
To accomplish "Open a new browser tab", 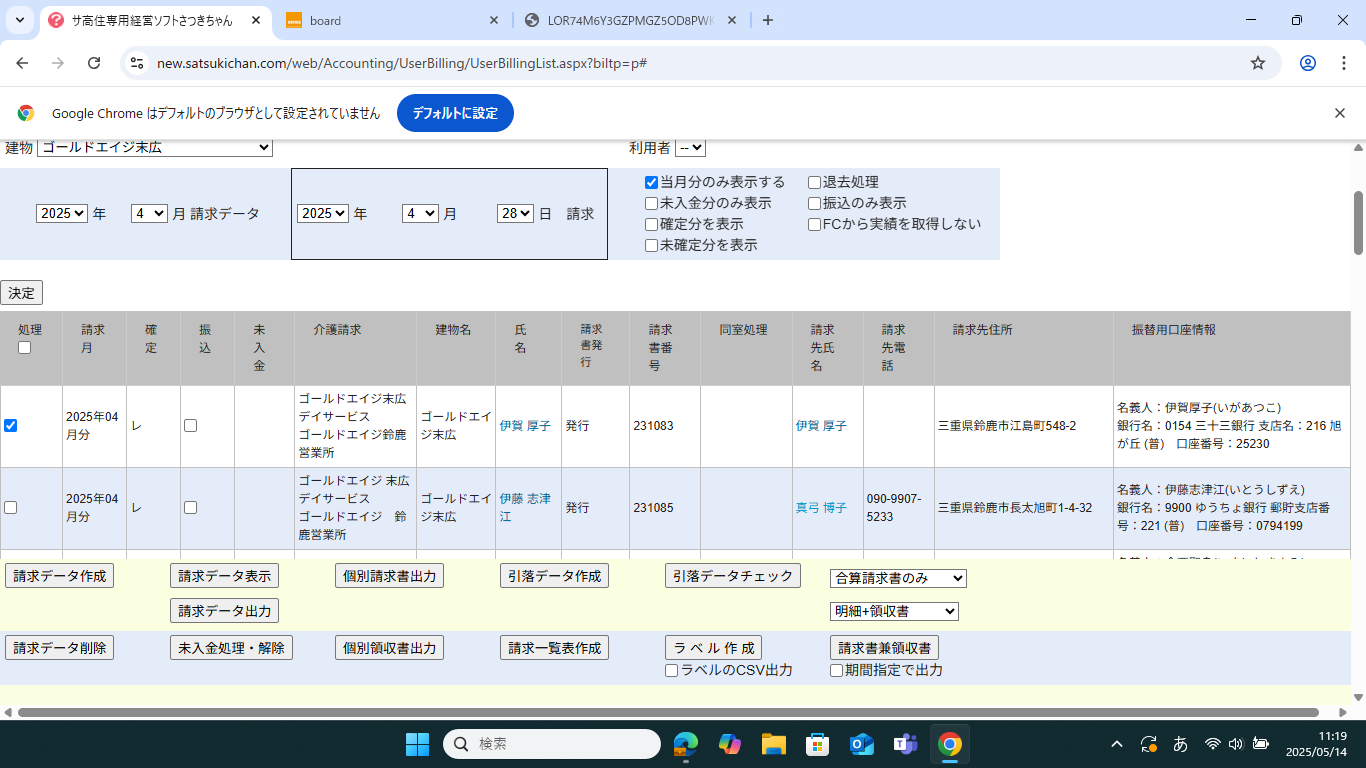I will (x=768, y=20).
